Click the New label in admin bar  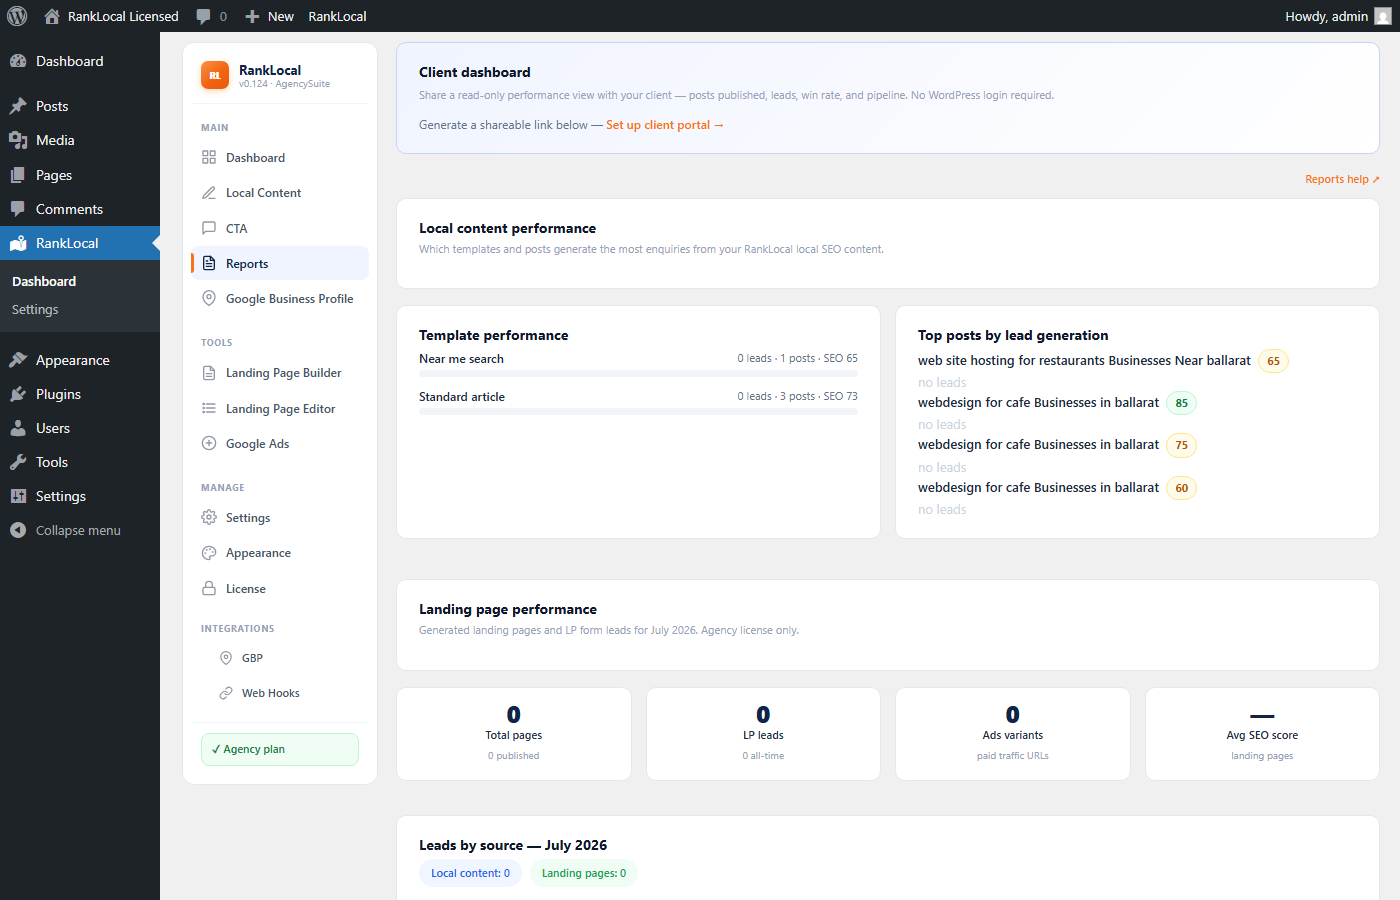point(281,16)
